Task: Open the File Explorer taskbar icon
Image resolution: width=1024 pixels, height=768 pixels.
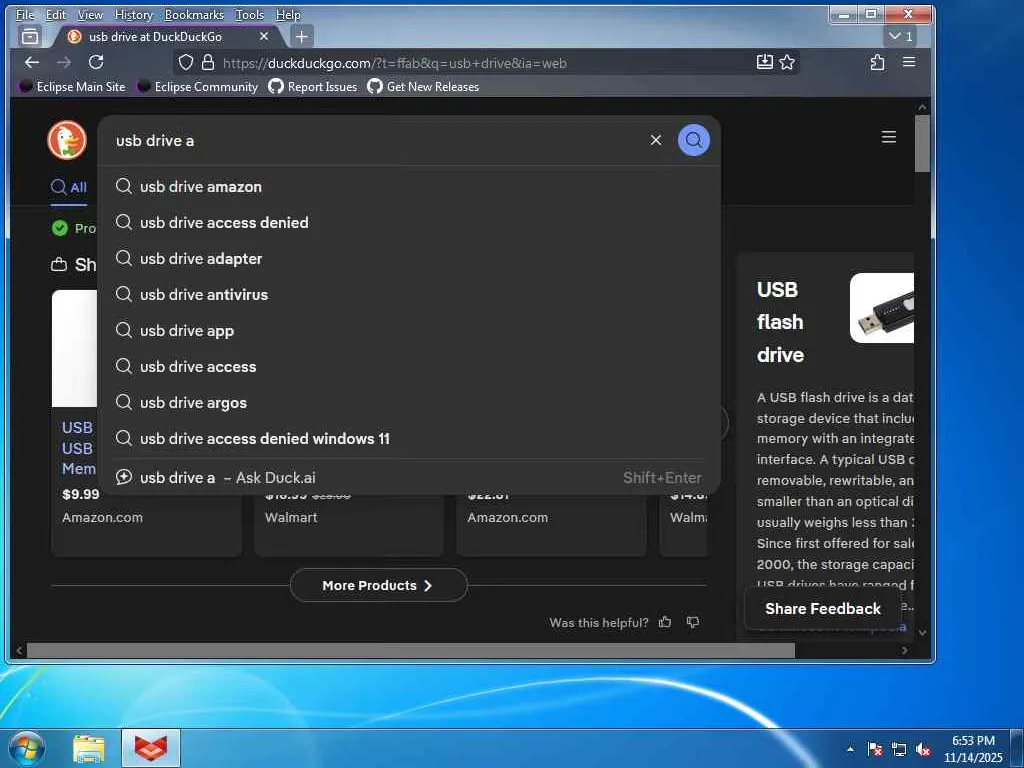Action: [89, 748]
